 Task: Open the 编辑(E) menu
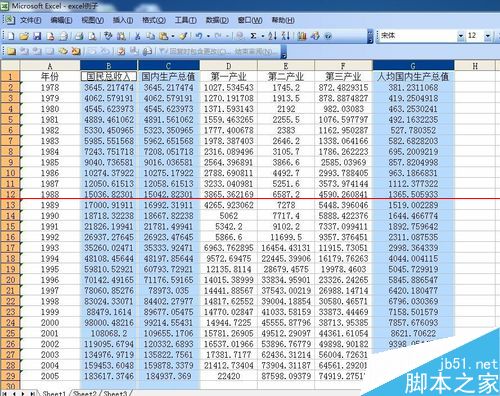pos(61,20)
